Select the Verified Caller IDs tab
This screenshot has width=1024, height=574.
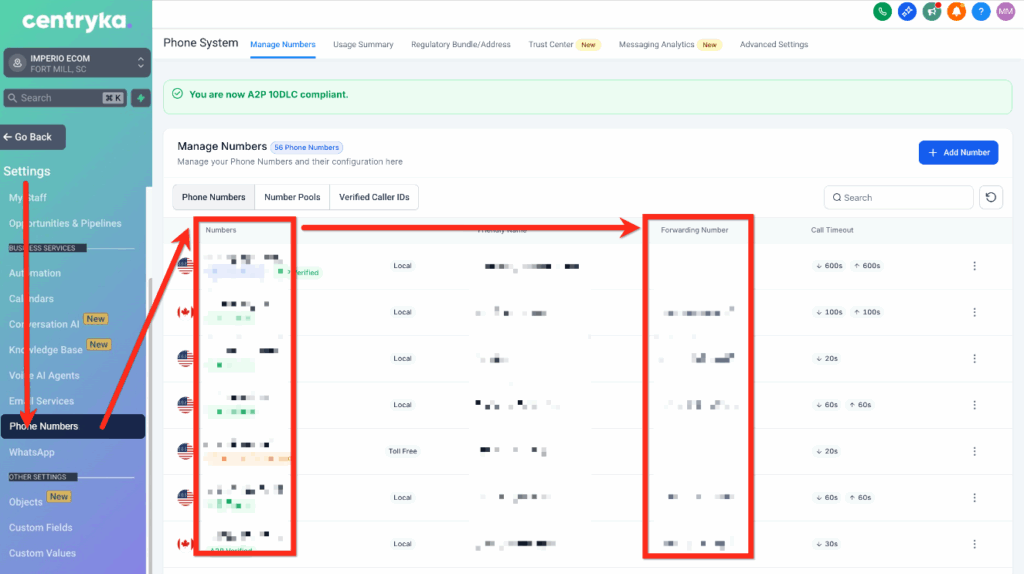(374, 197)
